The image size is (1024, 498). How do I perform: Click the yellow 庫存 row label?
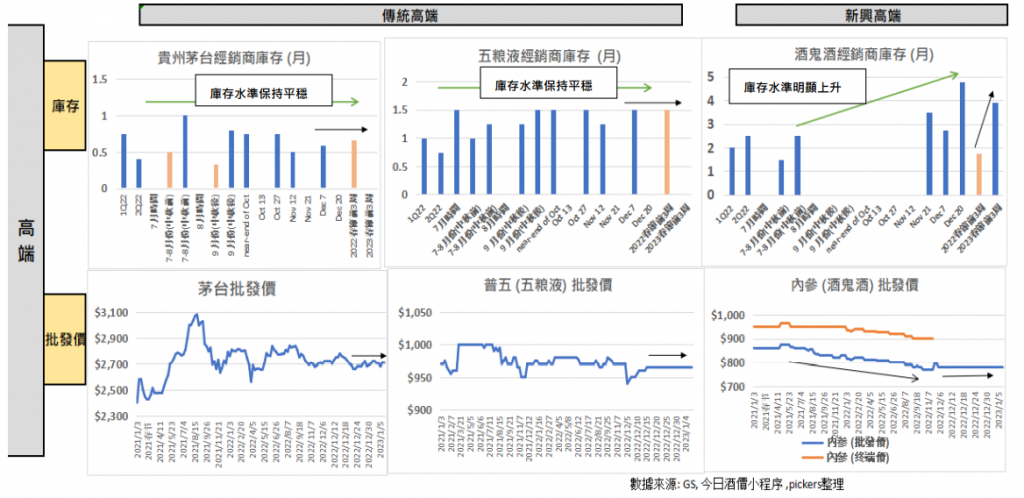[x=65, y=106]
